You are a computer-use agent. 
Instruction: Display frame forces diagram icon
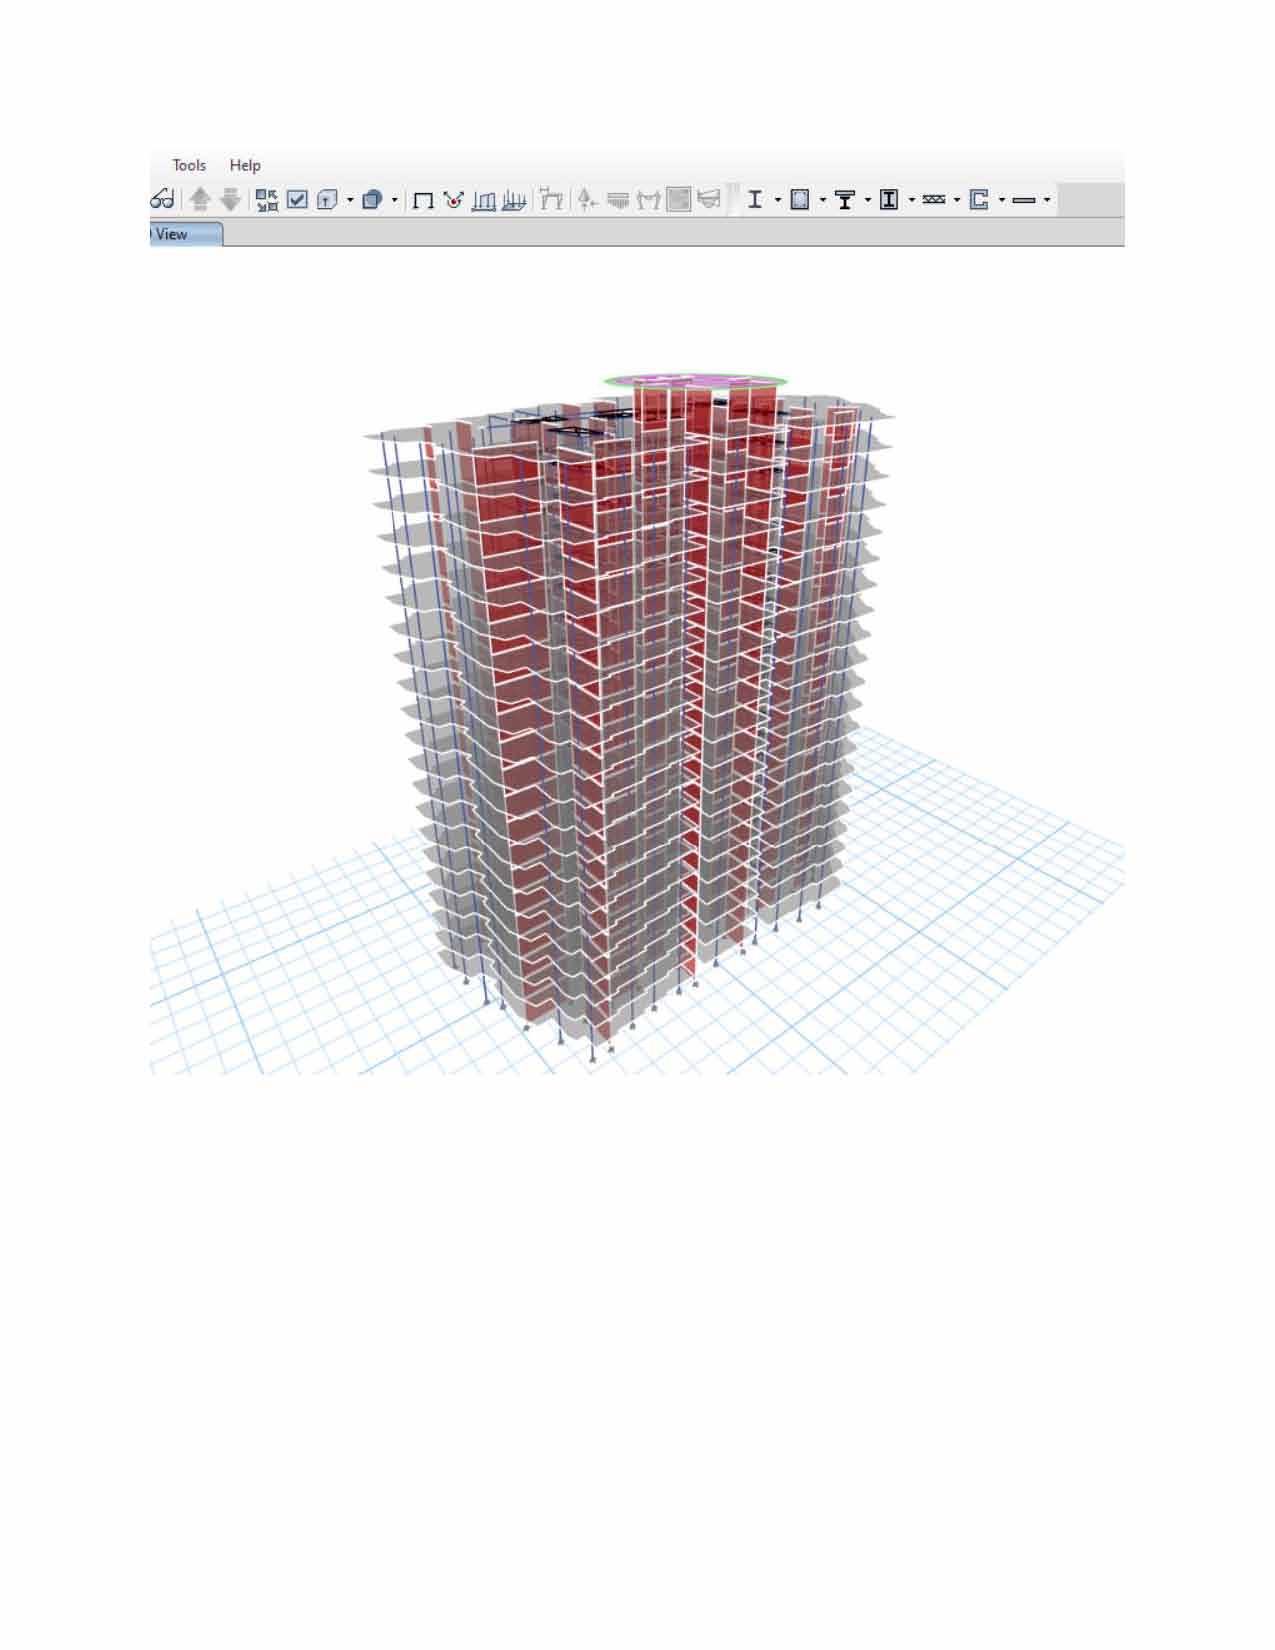point(484,201)
